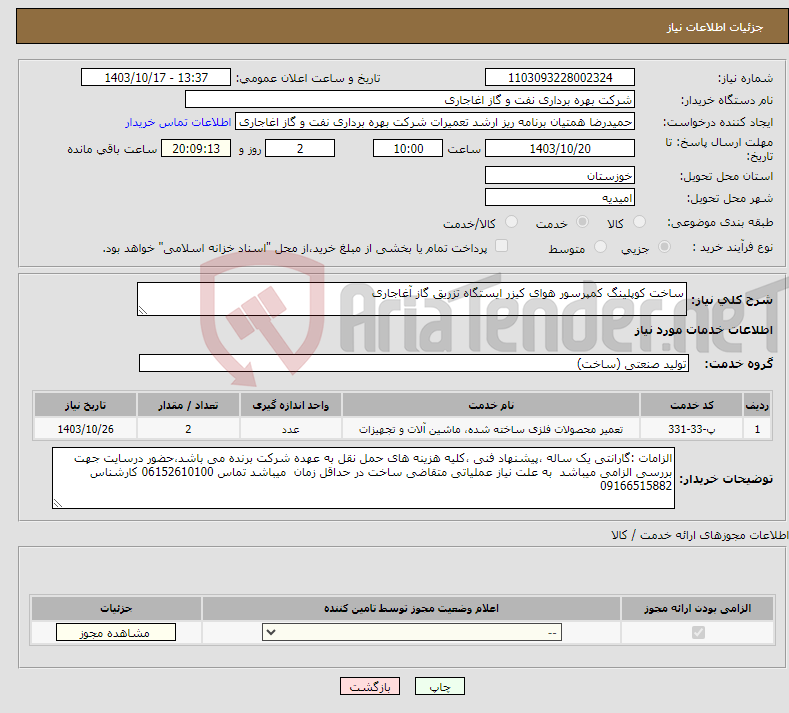Click the تاریخ نیاز column header
The image size is (789, 713).
tap(86, 405)
